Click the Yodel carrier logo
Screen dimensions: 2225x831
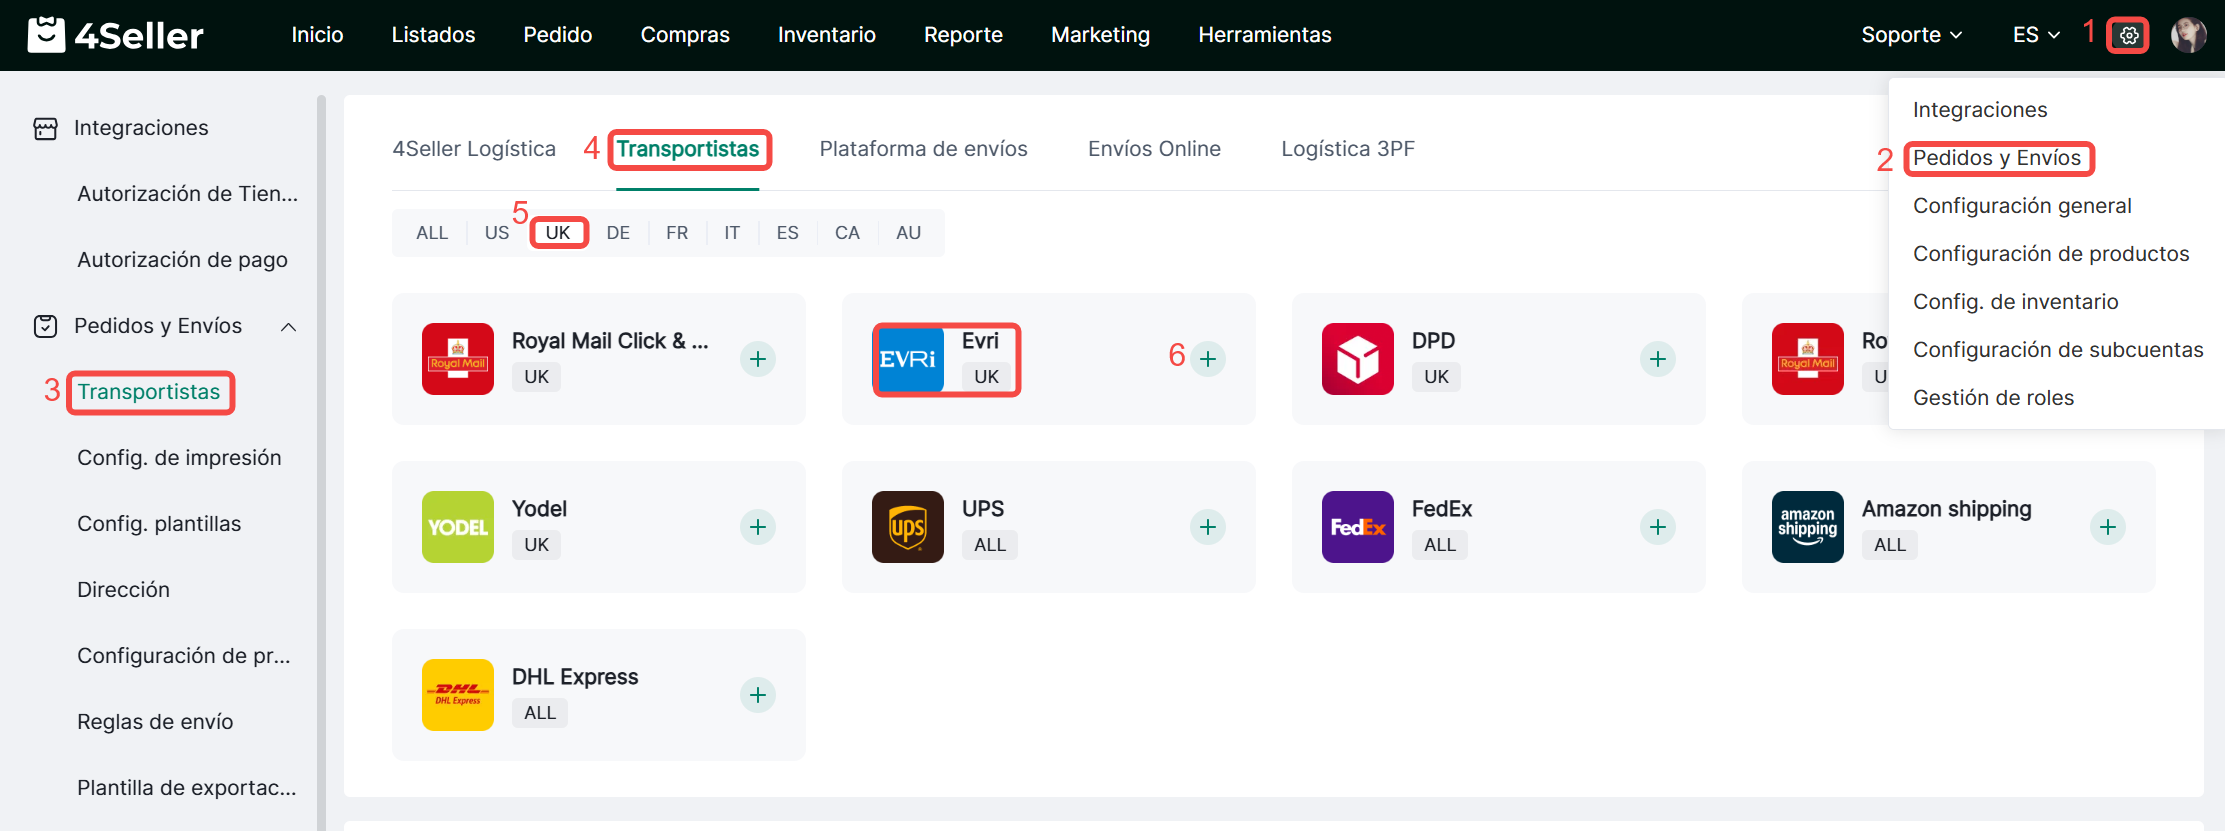pyautogui.click(x=458, y=527)
